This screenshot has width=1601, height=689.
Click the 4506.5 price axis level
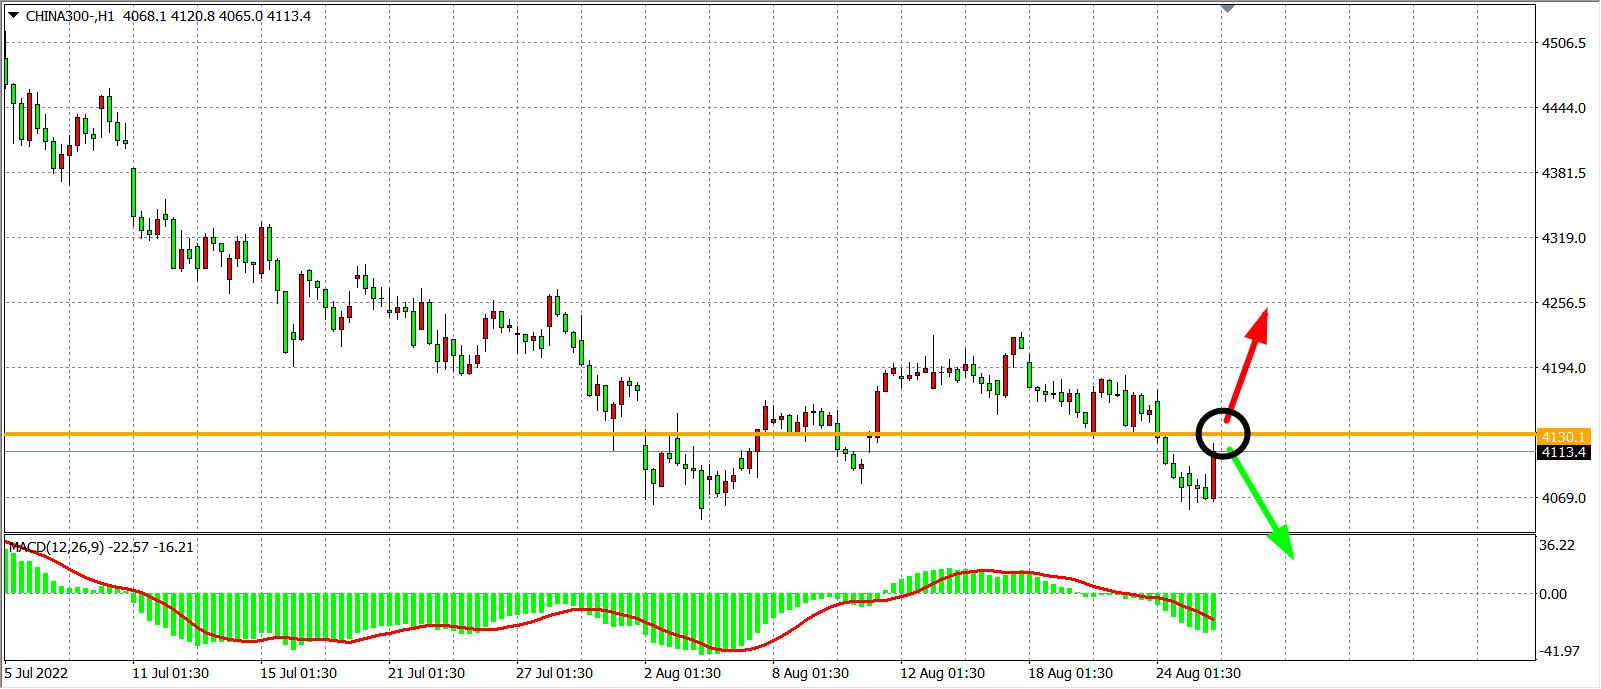(1564, 43)
